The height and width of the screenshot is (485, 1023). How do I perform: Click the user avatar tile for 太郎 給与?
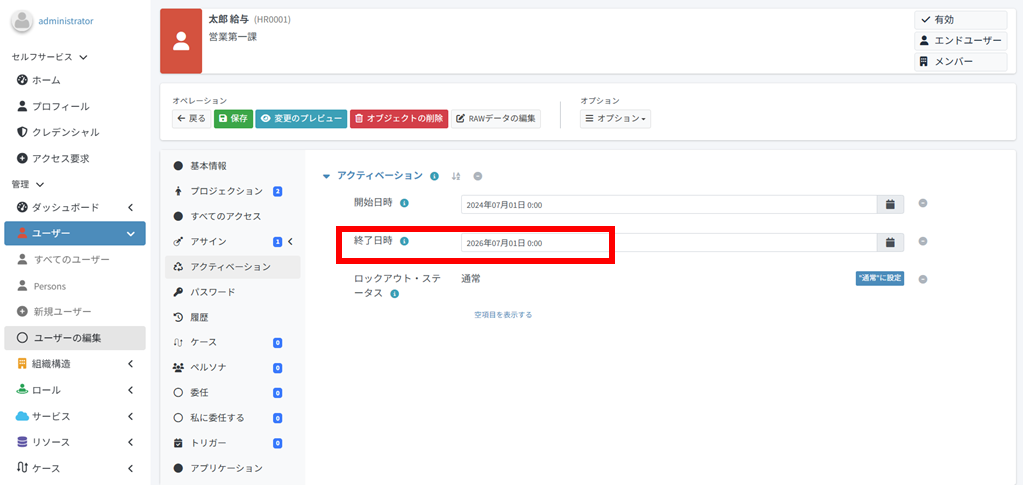click(181, 41)
